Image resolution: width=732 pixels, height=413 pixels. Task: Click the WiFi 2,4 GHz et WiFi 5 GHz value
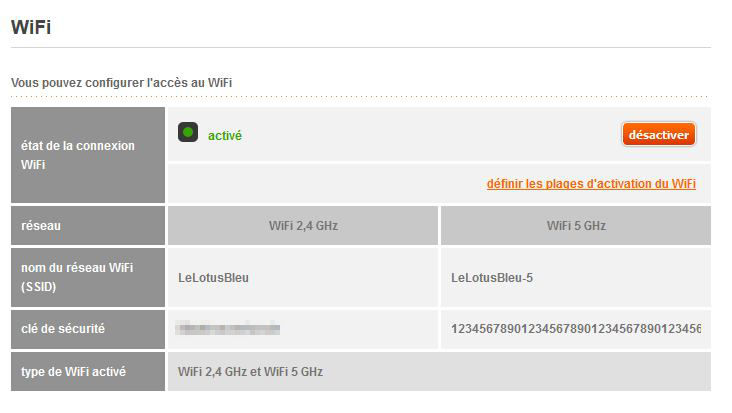(250, 372)
